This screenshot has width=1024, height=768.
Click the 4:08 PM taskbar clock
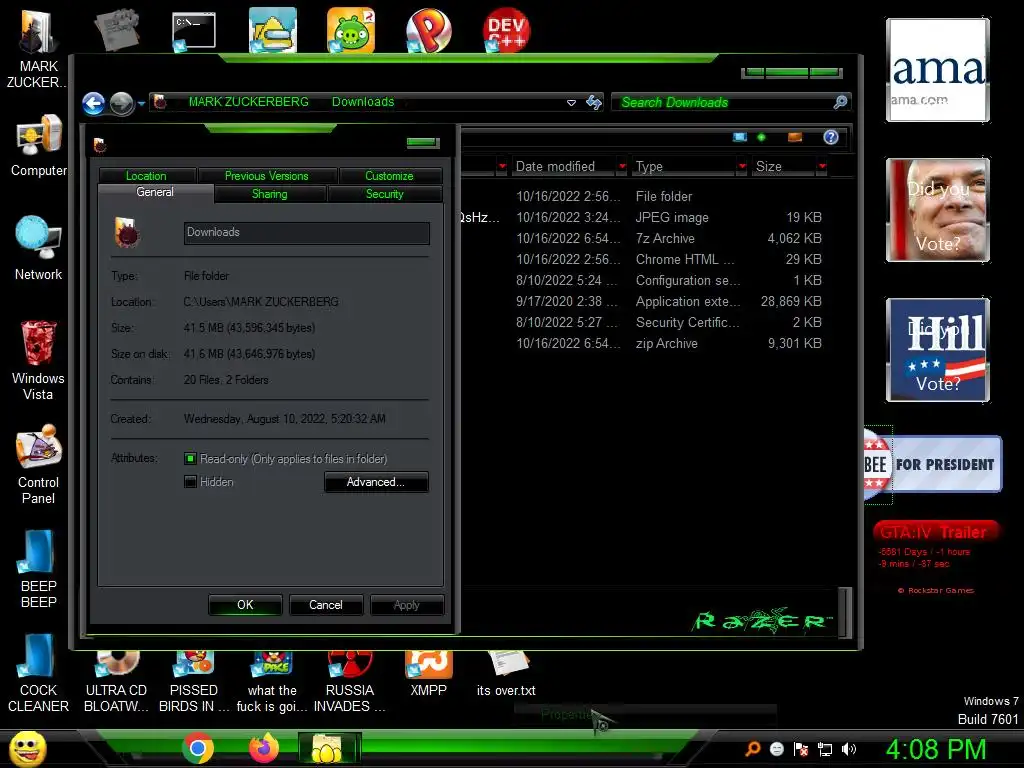pyautogui.click(x=936, y=749)
